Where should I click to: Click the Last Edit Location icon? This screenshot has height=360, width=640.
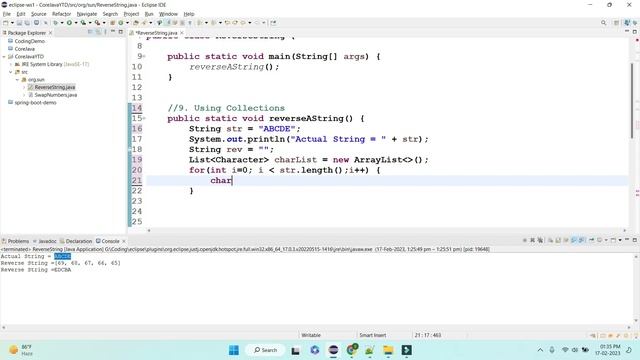227,23
